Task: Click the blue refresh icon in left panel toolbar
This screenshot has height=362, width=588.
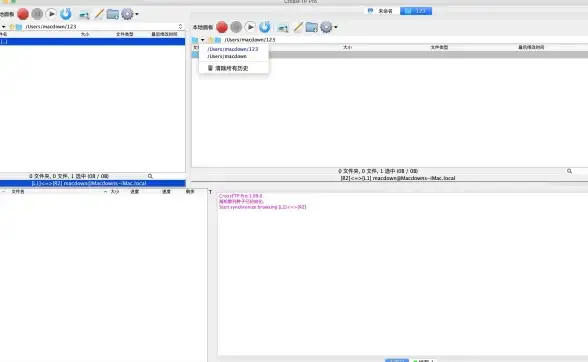Action: tap(66, 14)
